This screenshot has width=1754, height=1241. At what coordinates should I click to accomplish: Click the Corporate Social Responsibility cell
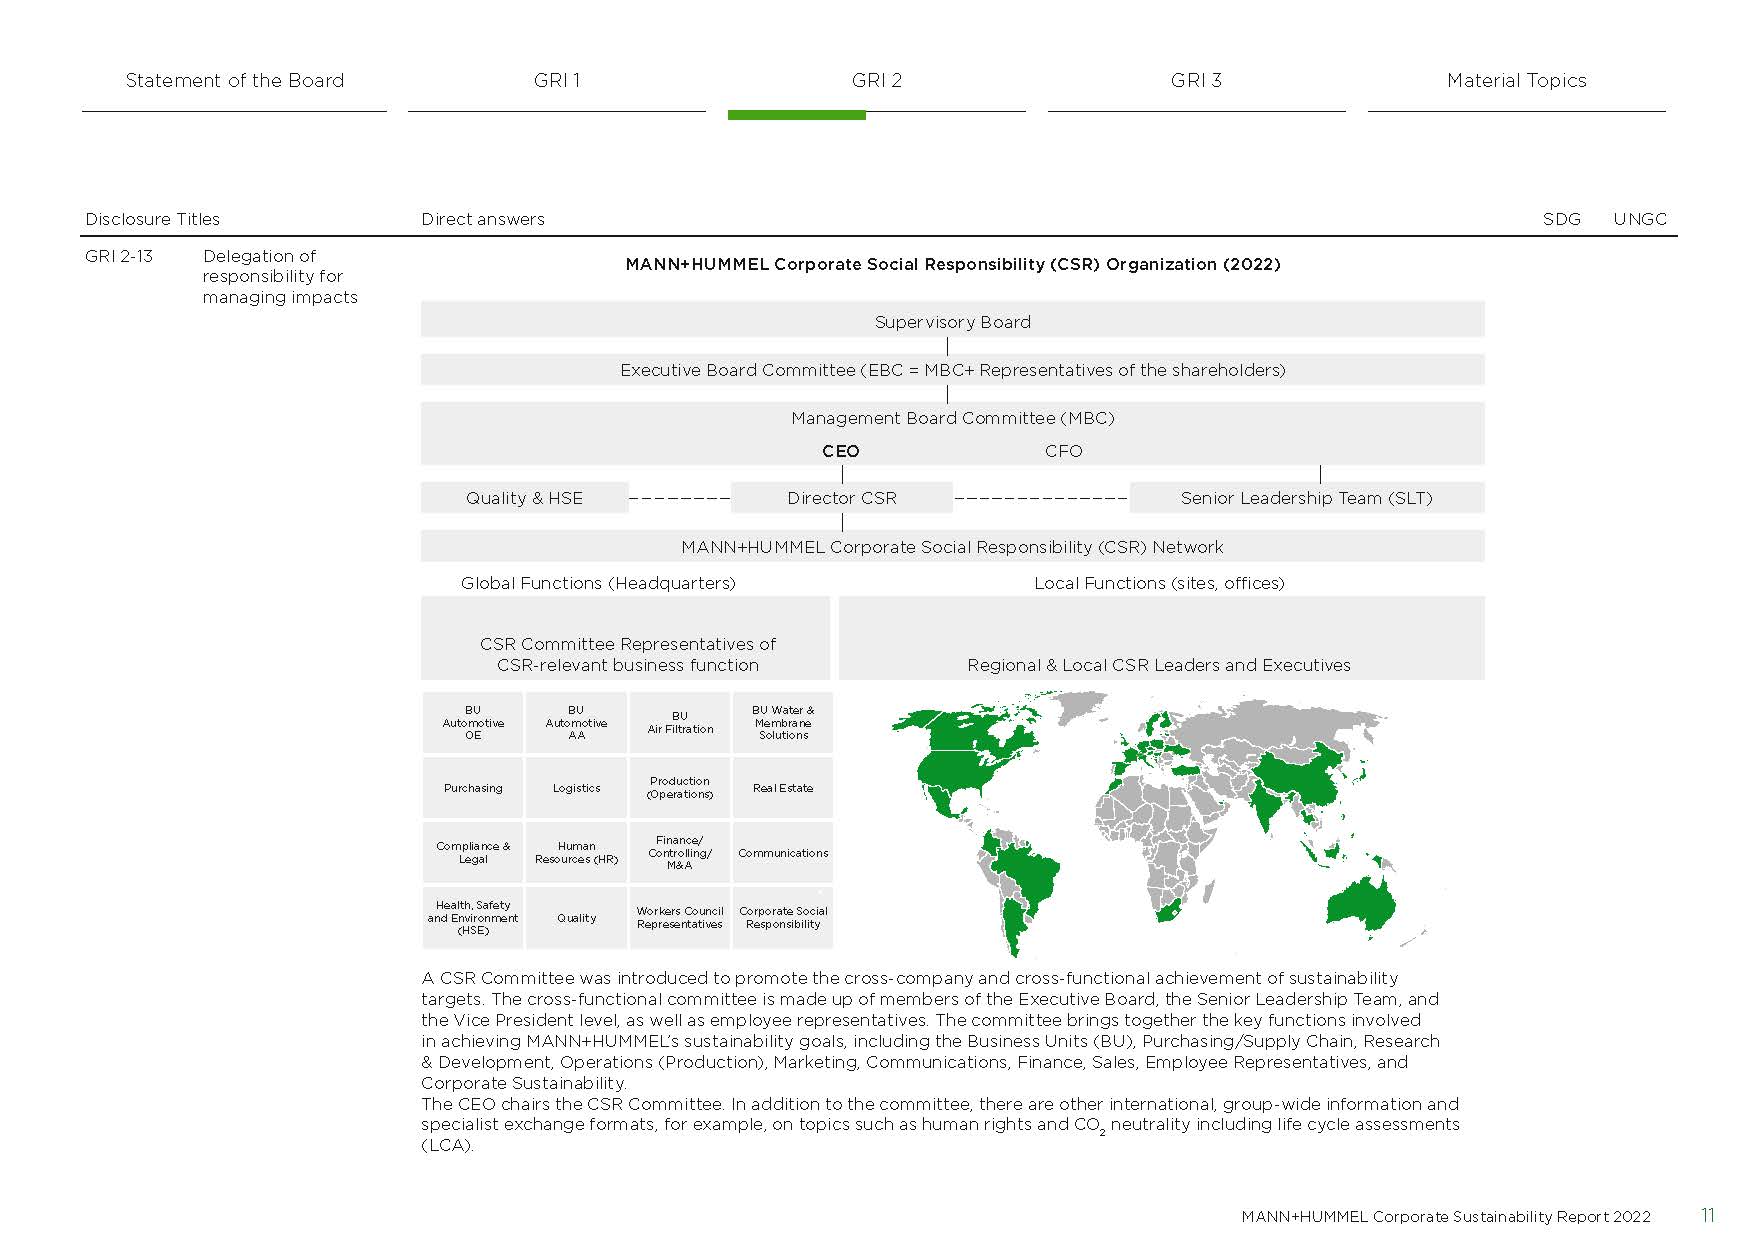click(783, 918)
